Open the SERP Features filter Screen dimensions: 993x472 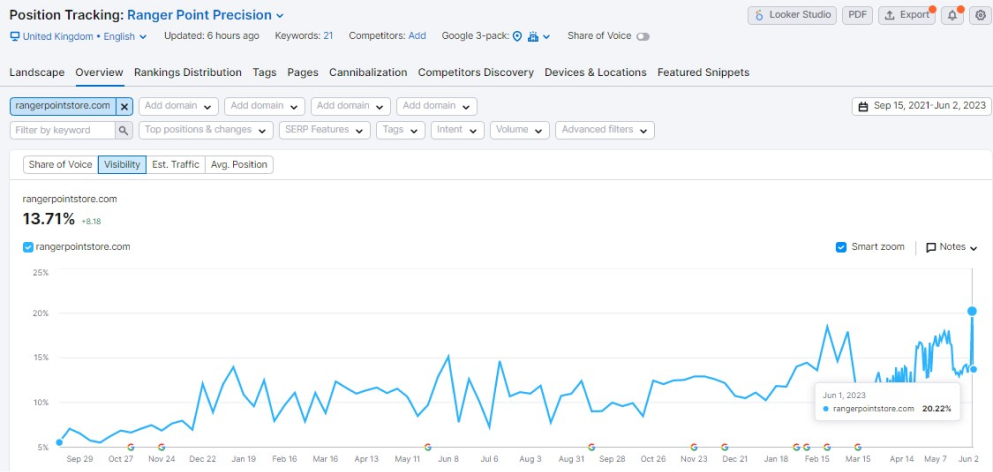pos(324,130)
